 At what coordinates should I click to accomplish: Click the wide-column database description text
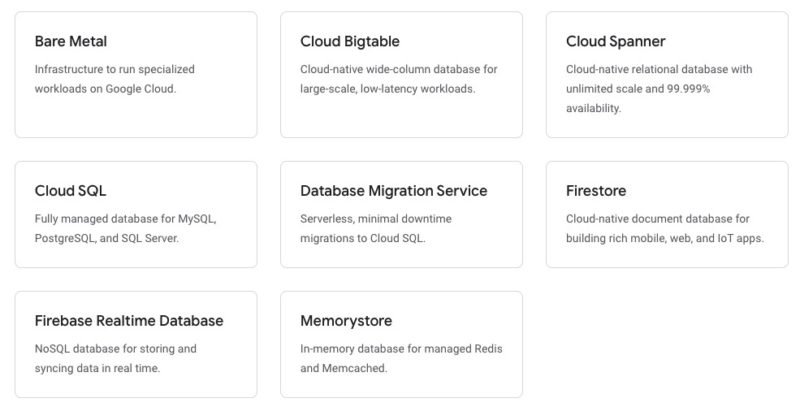coord(398,79)
